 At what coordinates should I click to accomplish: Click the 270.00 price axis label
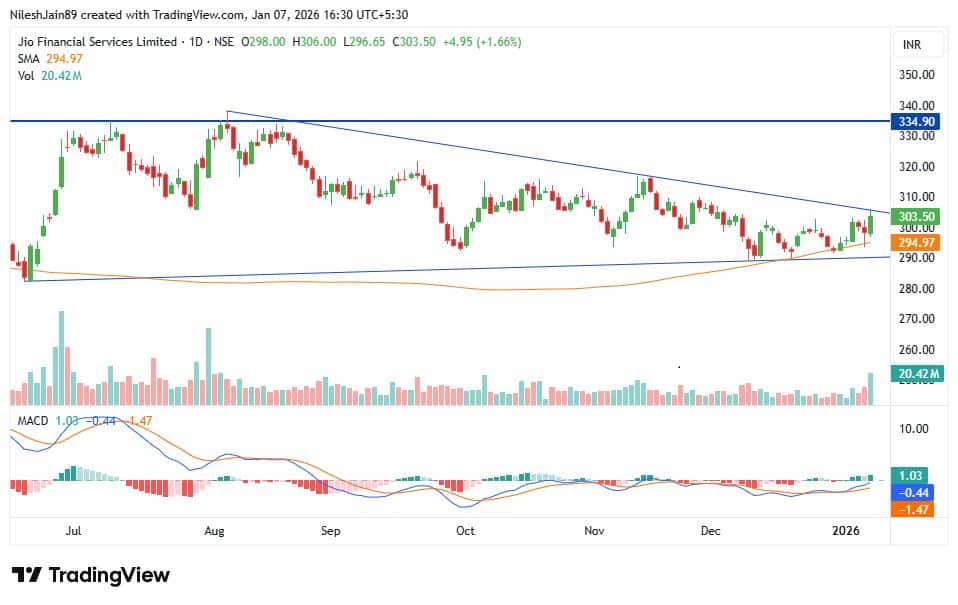click(916, 318)
